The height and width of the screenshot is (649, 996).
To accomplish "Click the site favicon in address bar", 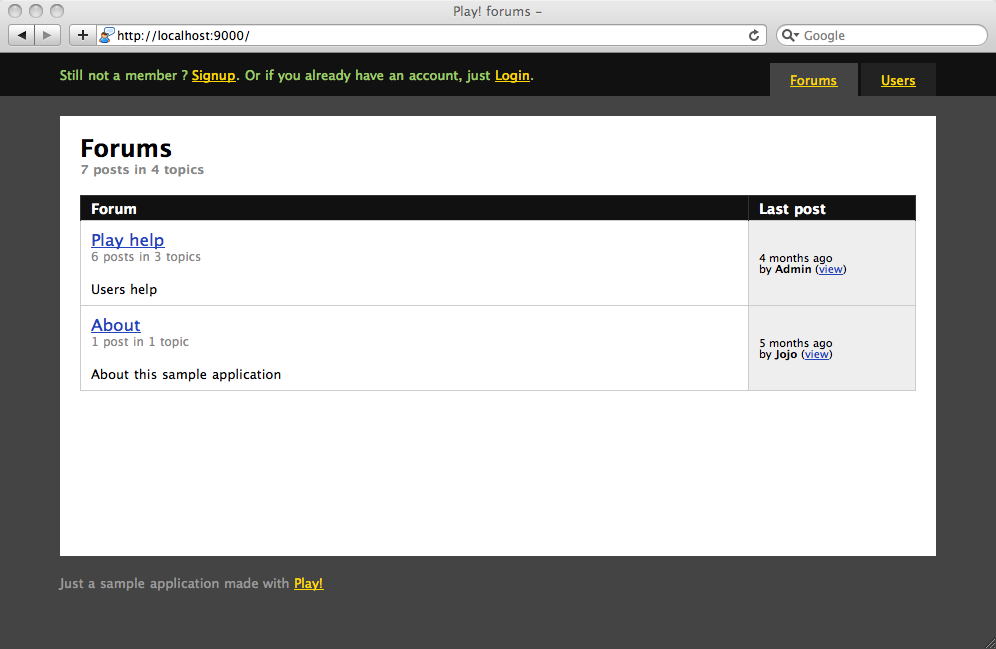I will tap(106, 35).
